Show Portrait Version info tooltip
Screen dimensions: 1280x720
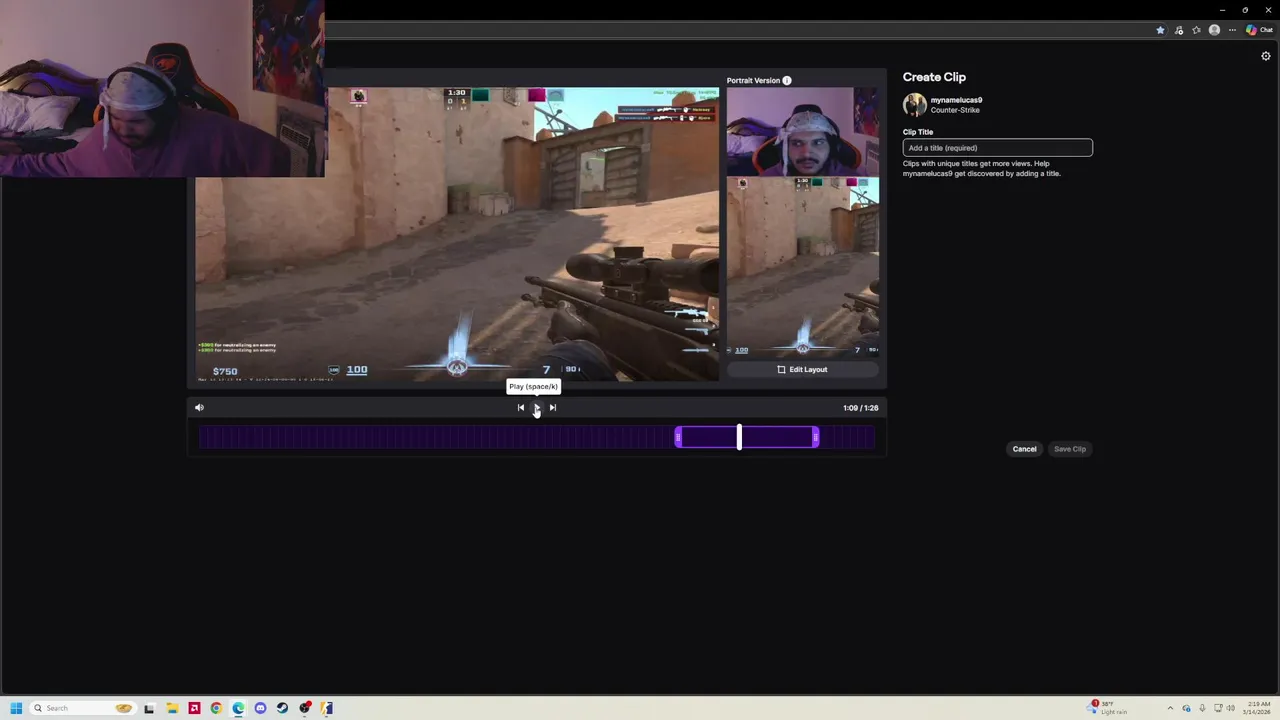787,81
